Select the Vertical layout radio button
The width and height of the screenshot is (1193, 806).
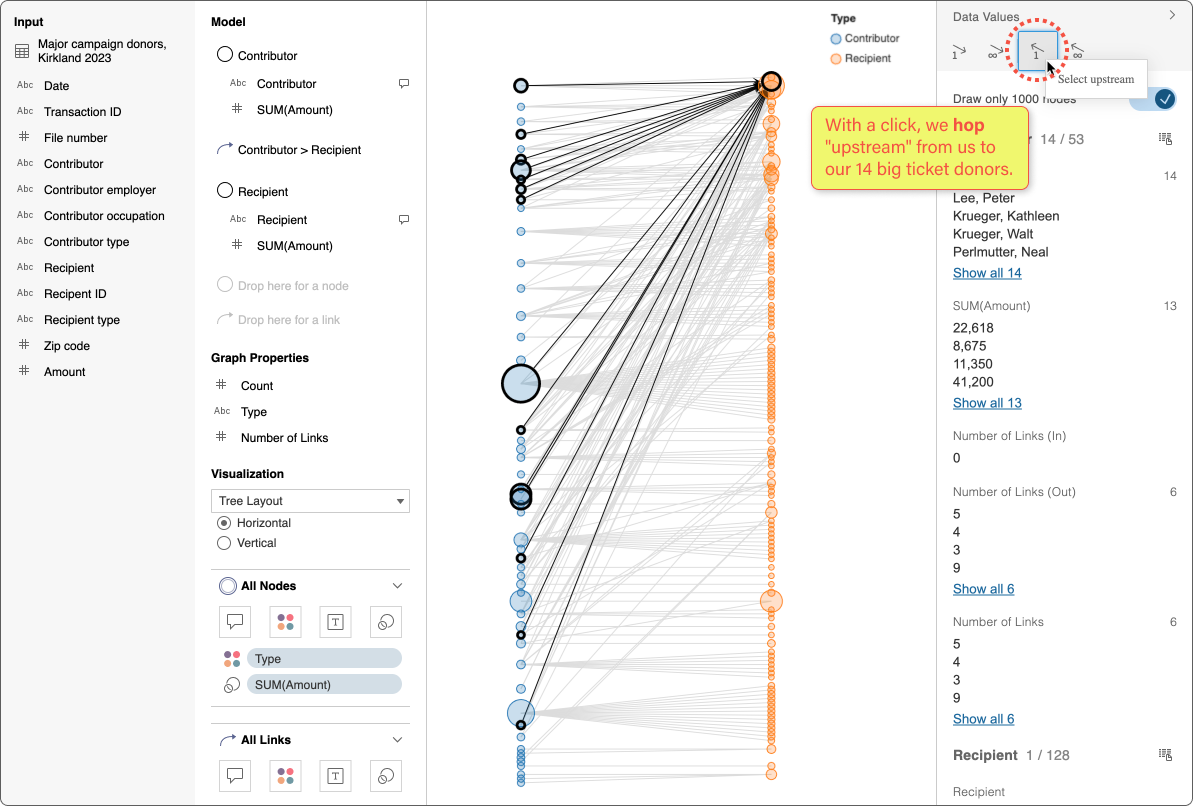224,543
